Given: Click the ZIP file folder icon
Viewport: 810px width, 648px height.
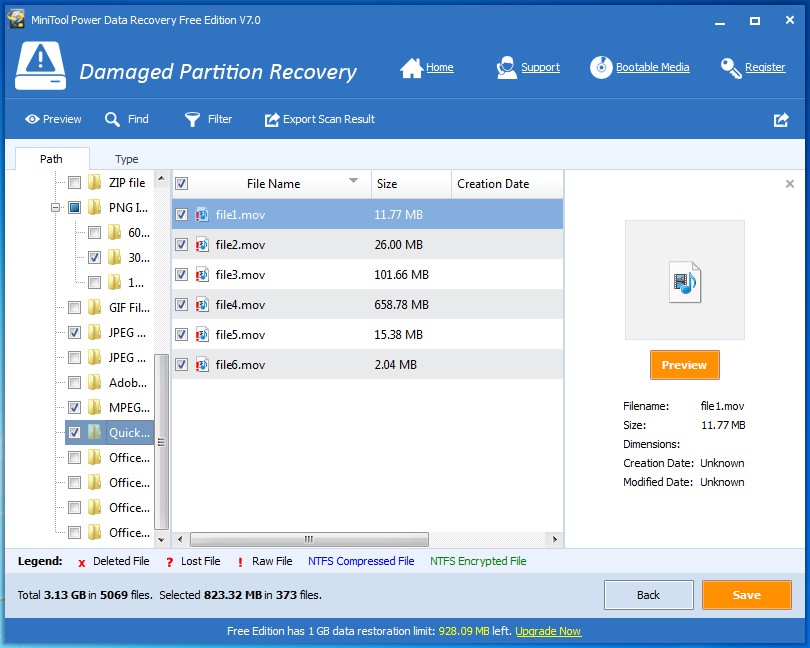Looking at the screenshot, I should 95,182.
